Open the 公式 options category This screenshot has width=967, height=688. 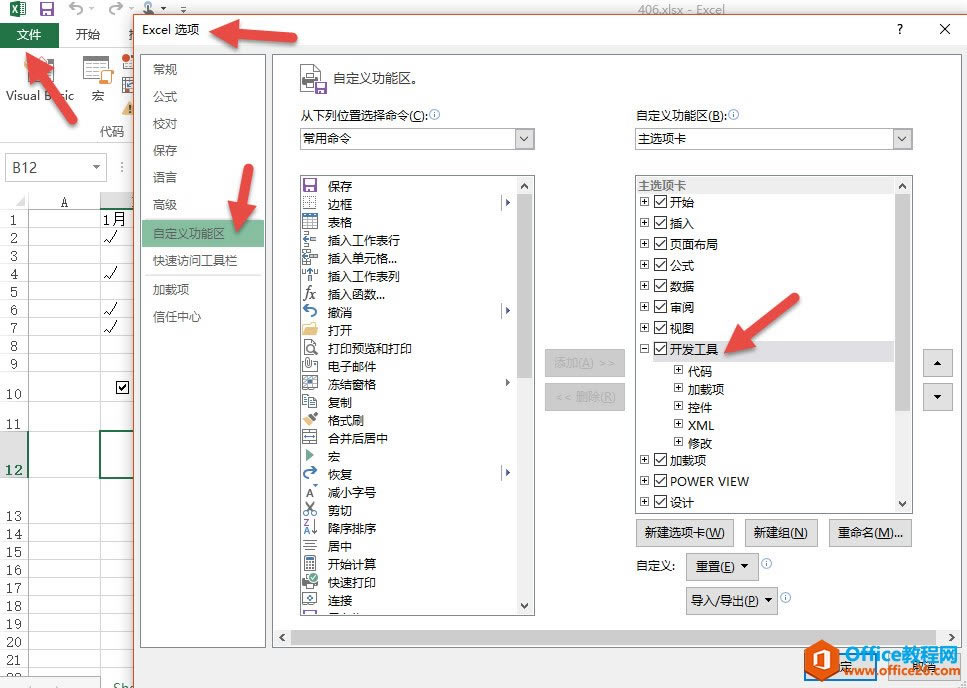[202, 97]
